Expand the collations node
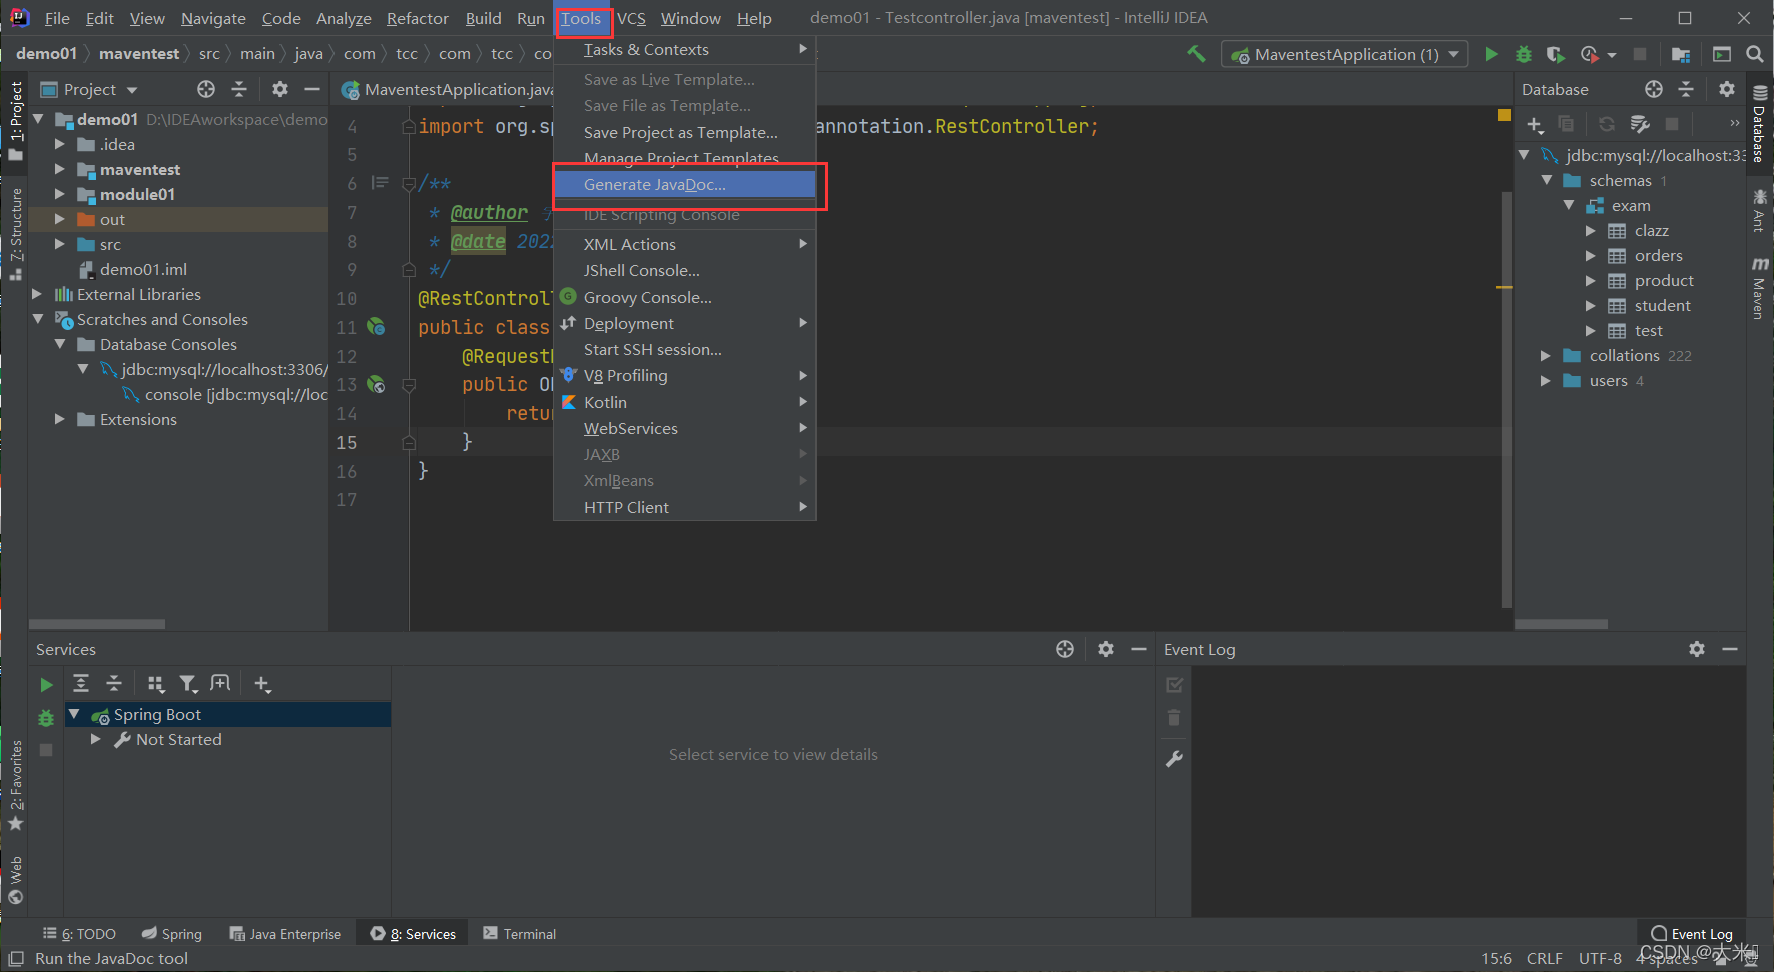This screenshot has width=1774, height=972. 1546,355
